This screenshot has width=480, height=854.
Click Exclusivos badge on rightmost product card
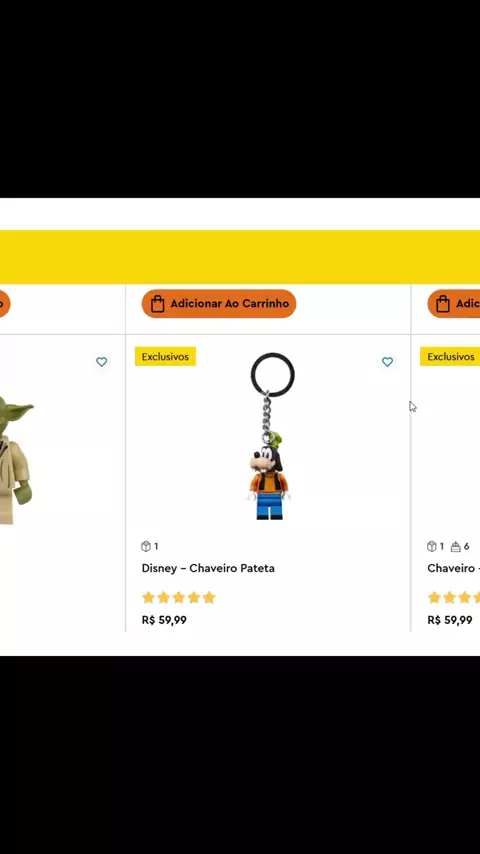450,357
